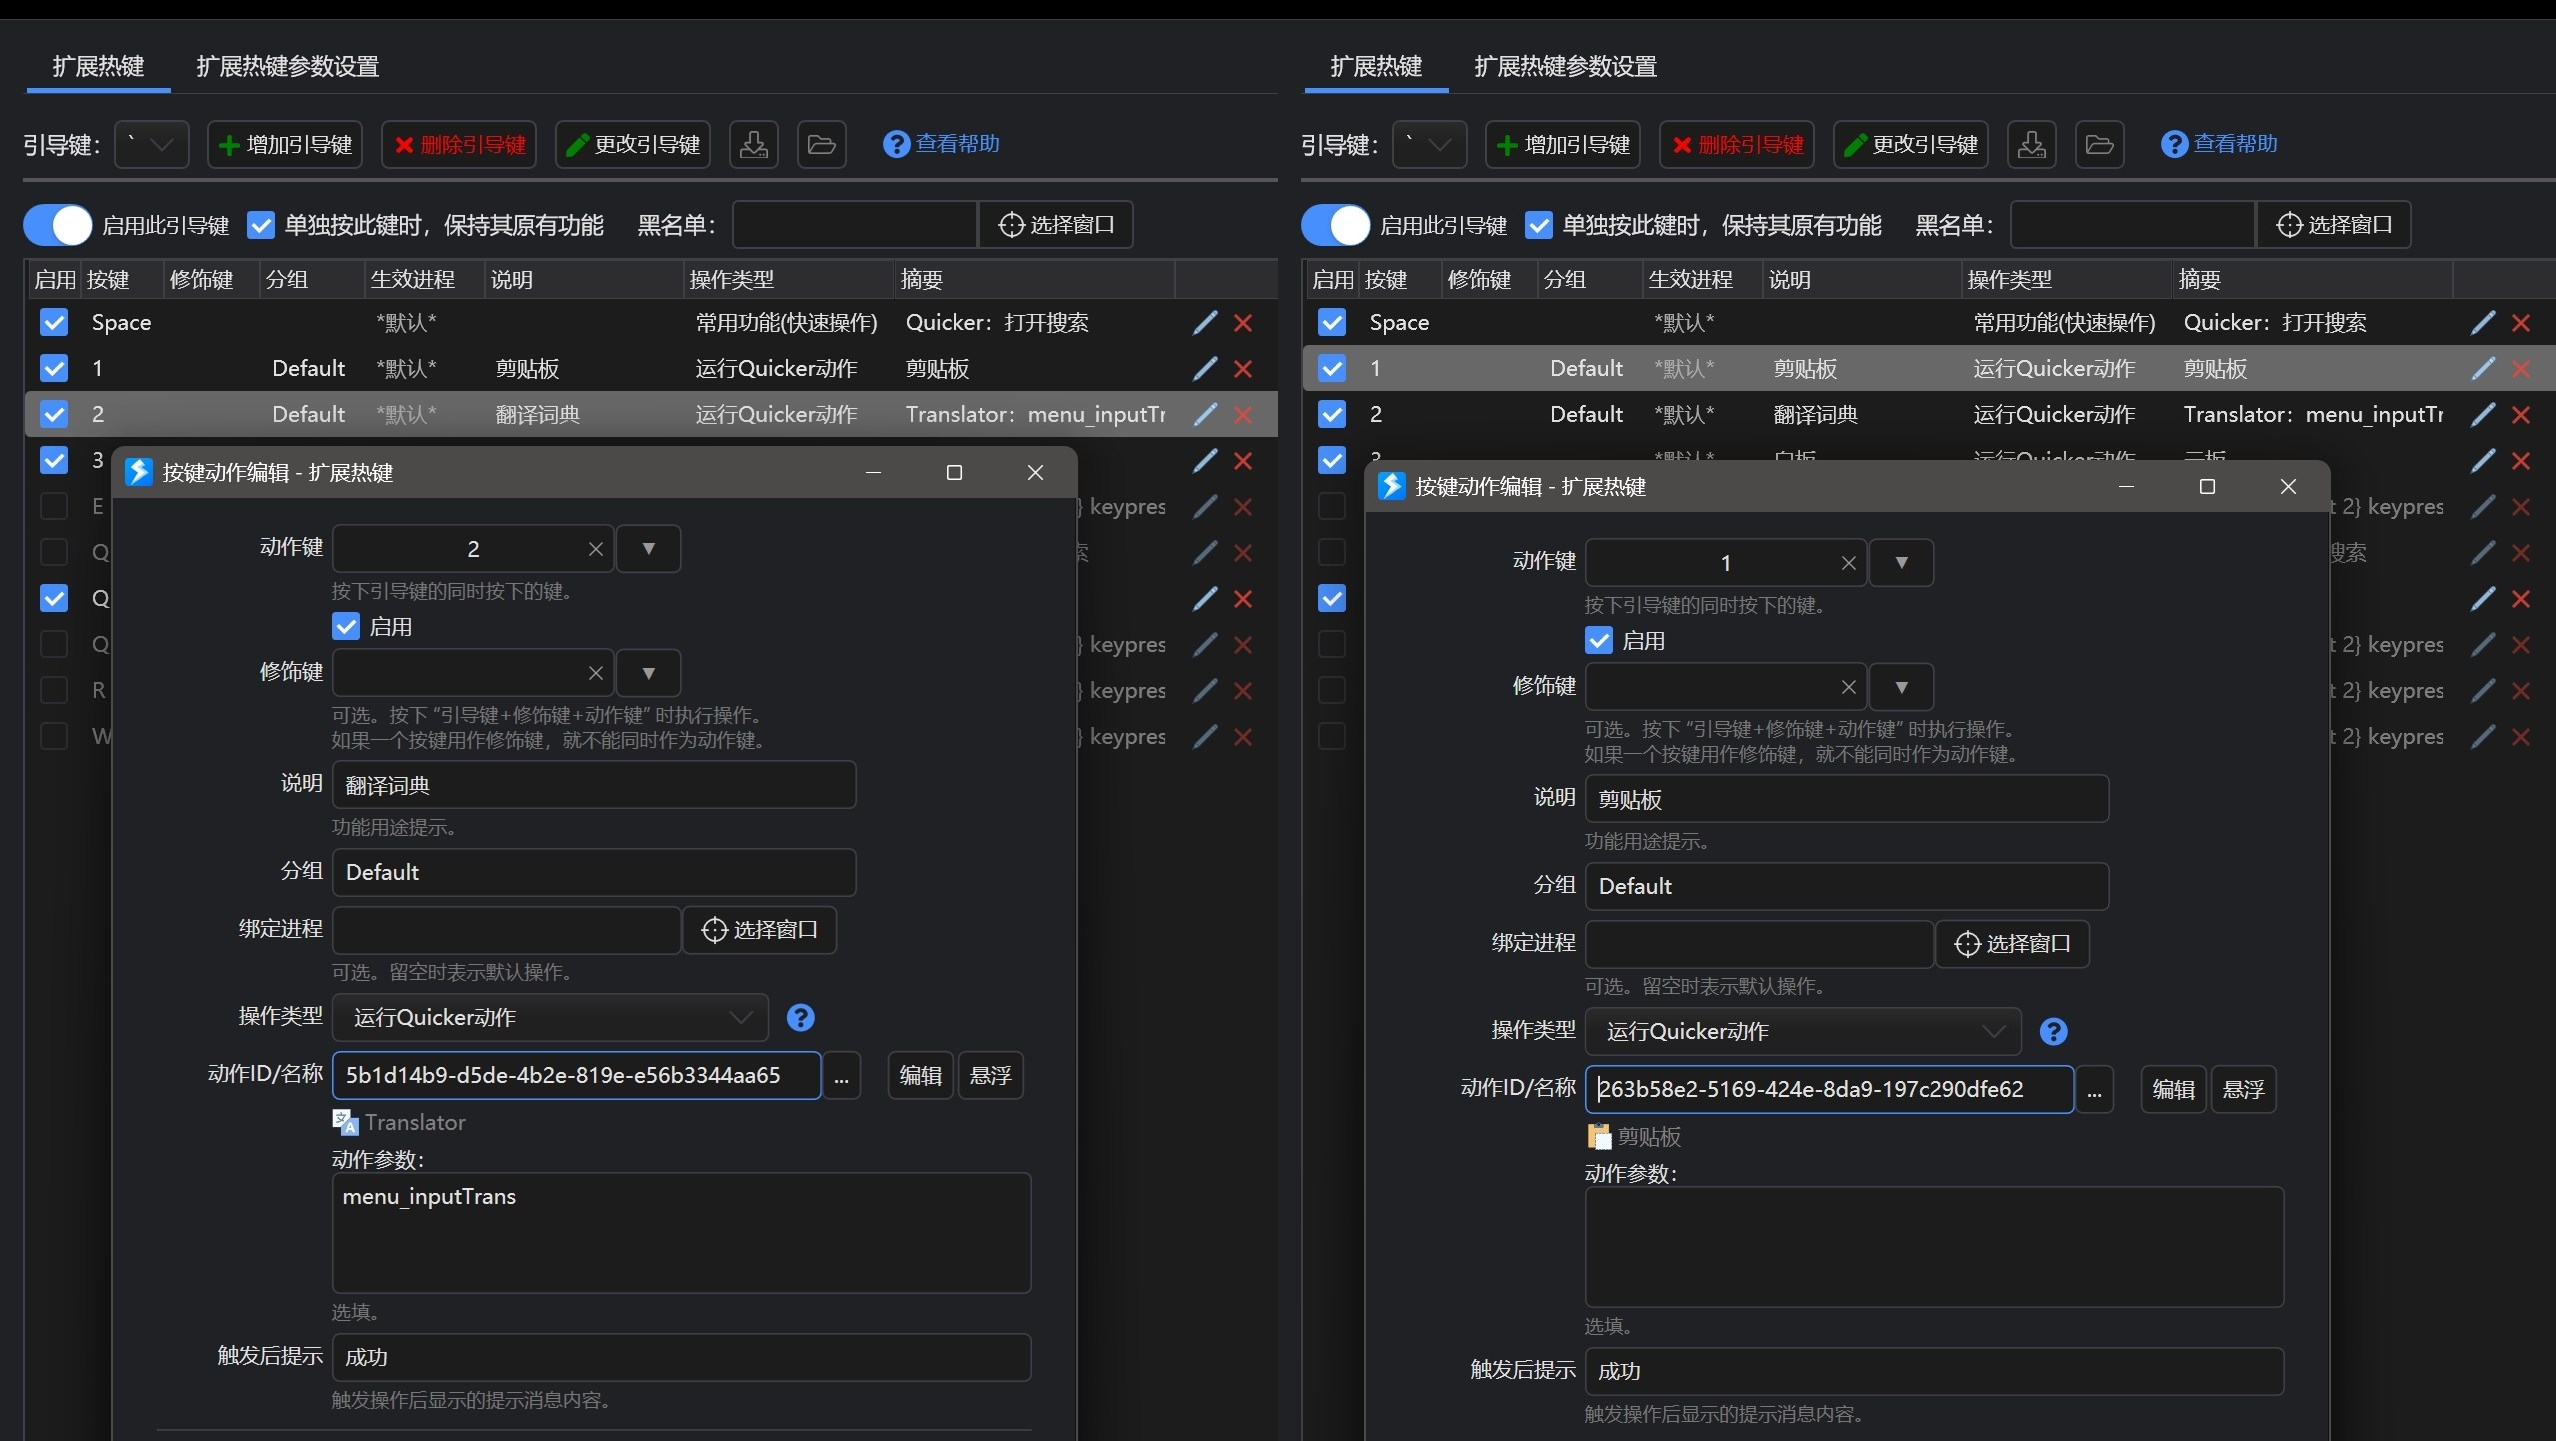Open 操作类型 combo box in right dialog
Screen dimensions: 2556x1441
1803,1032
